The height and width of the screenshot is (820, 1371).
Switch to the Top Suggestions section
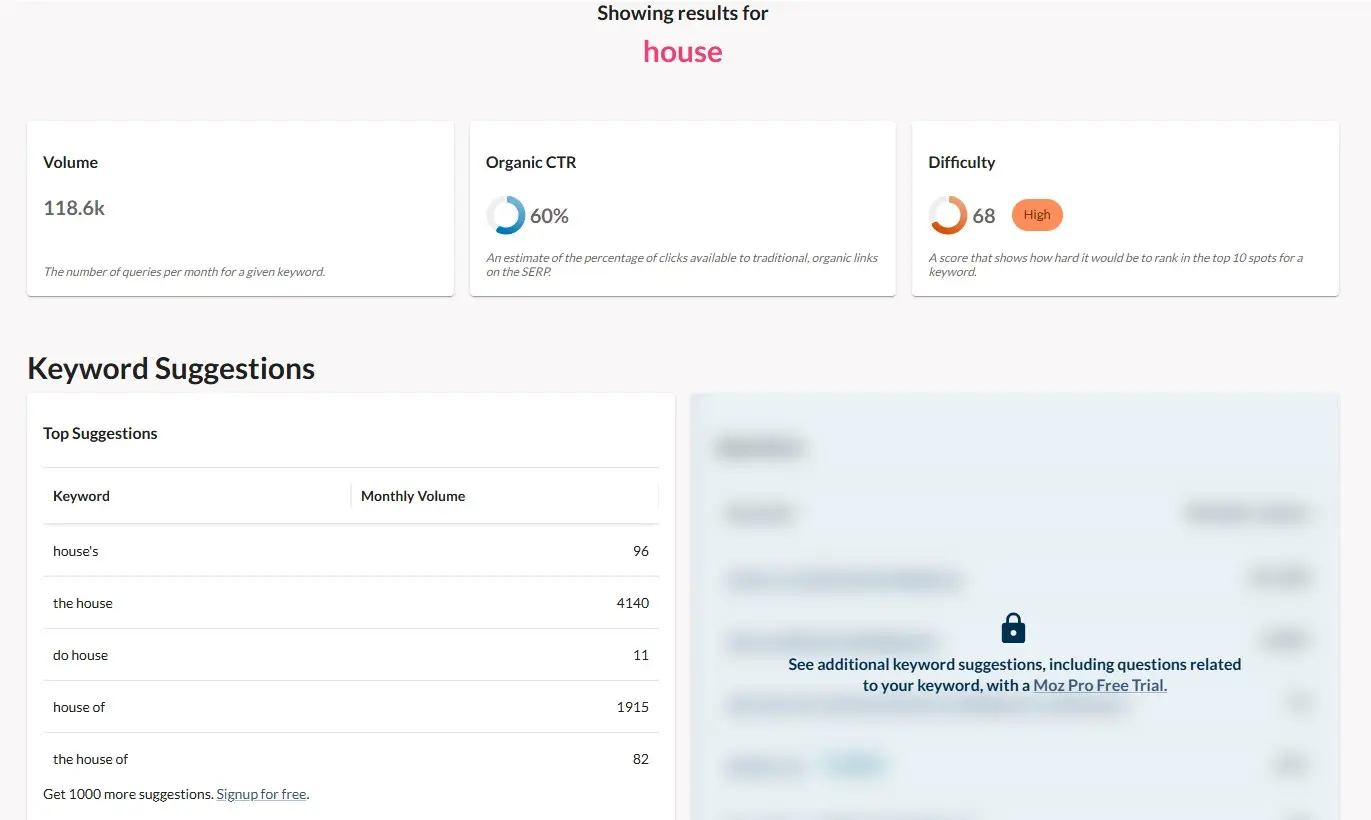click(99, 433)
